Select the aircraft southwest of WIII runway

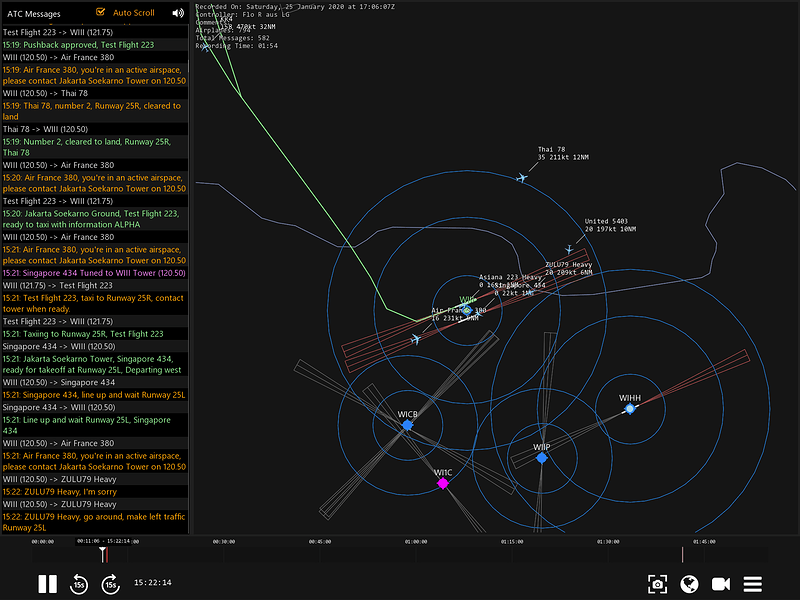(x=415, y=339)
